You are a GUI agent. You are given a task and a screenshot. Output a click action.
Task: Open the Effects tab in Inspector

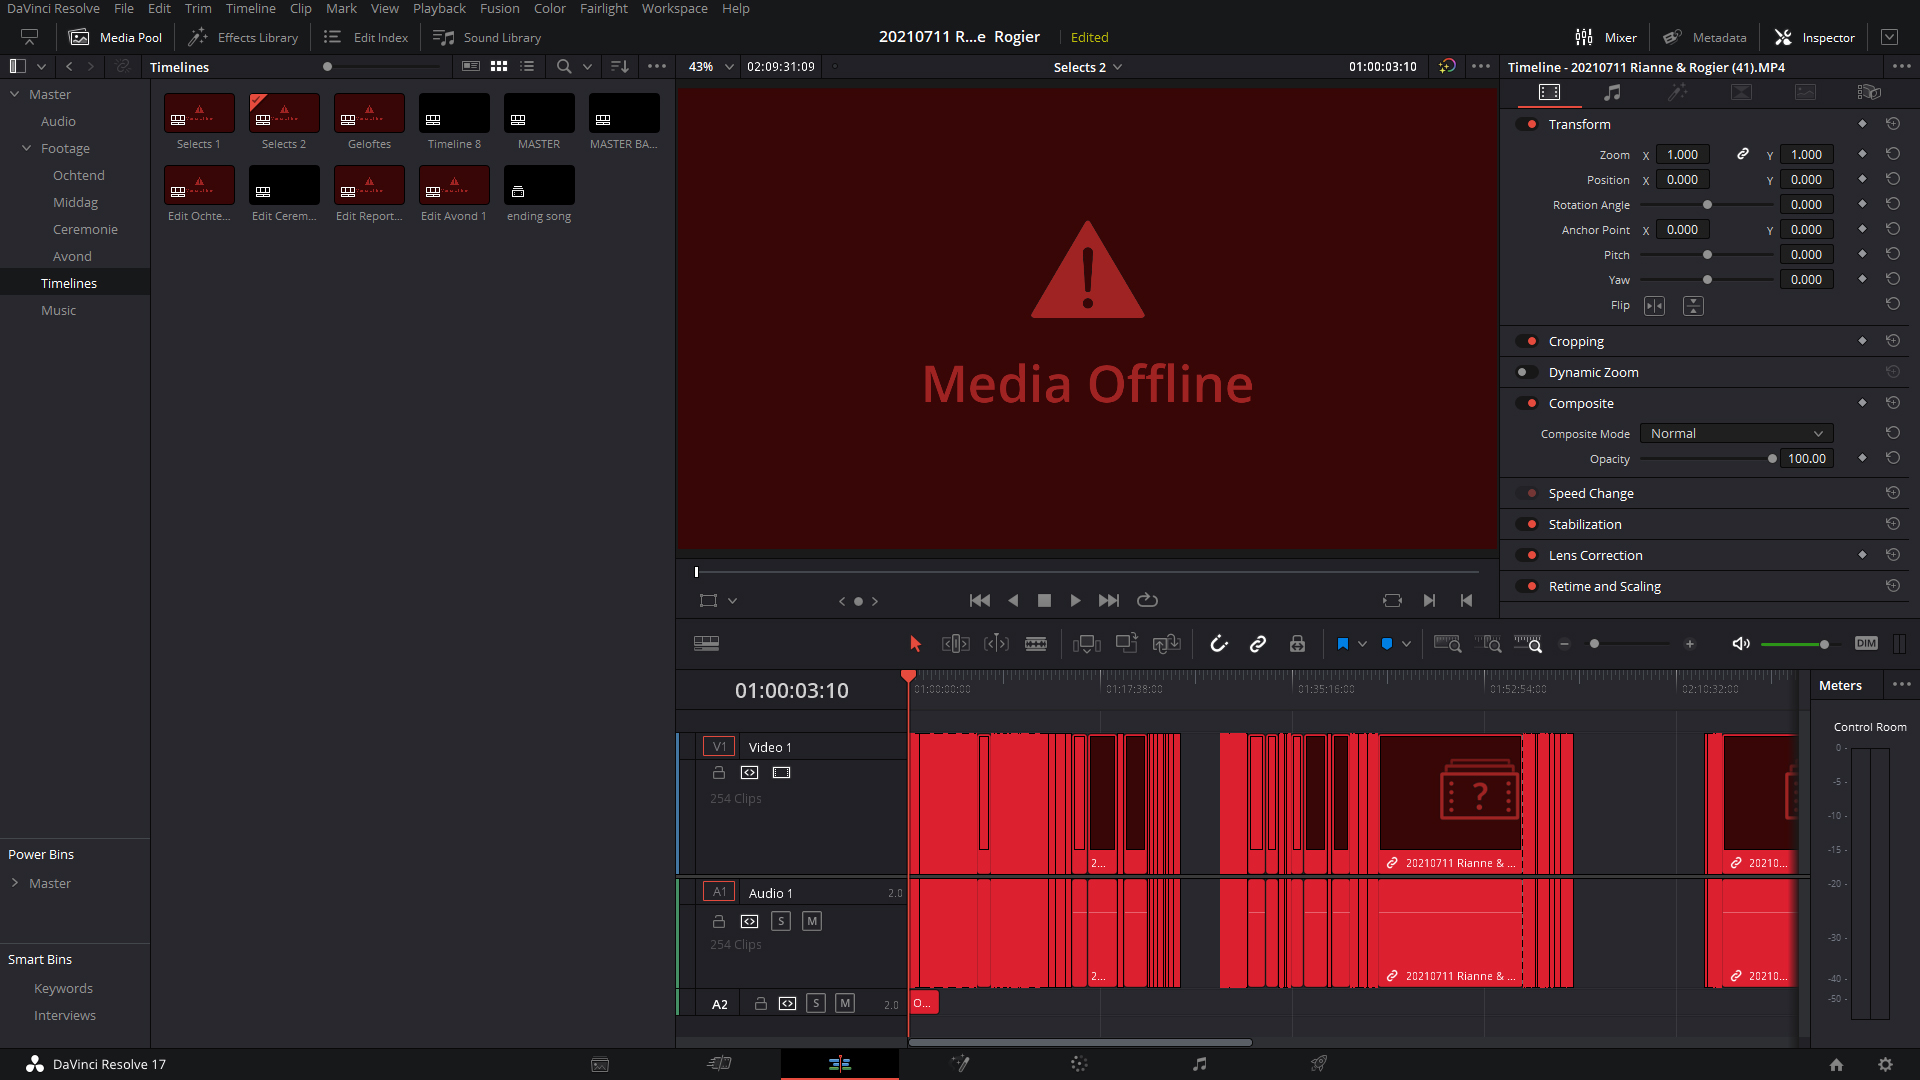(1677, 92)
